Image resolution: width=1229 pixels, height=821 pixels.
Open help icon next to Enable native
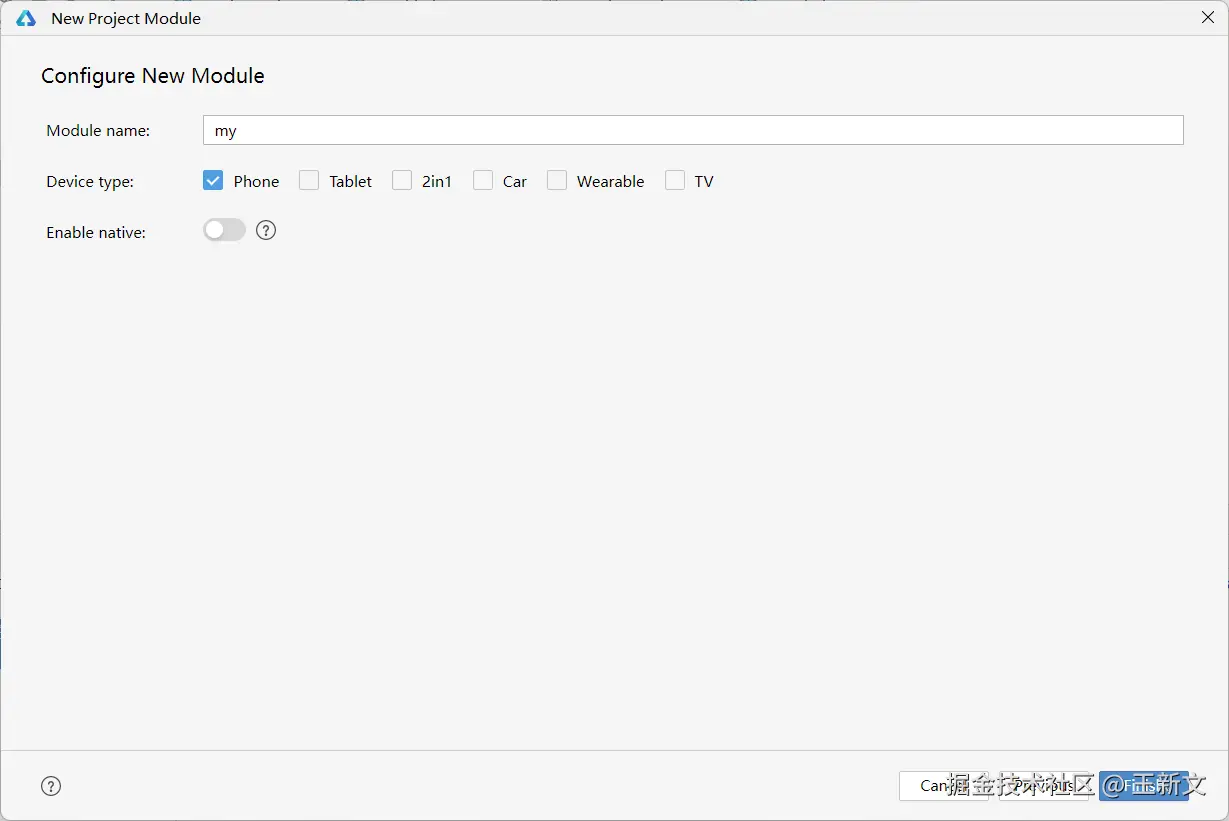coord(266,230)
